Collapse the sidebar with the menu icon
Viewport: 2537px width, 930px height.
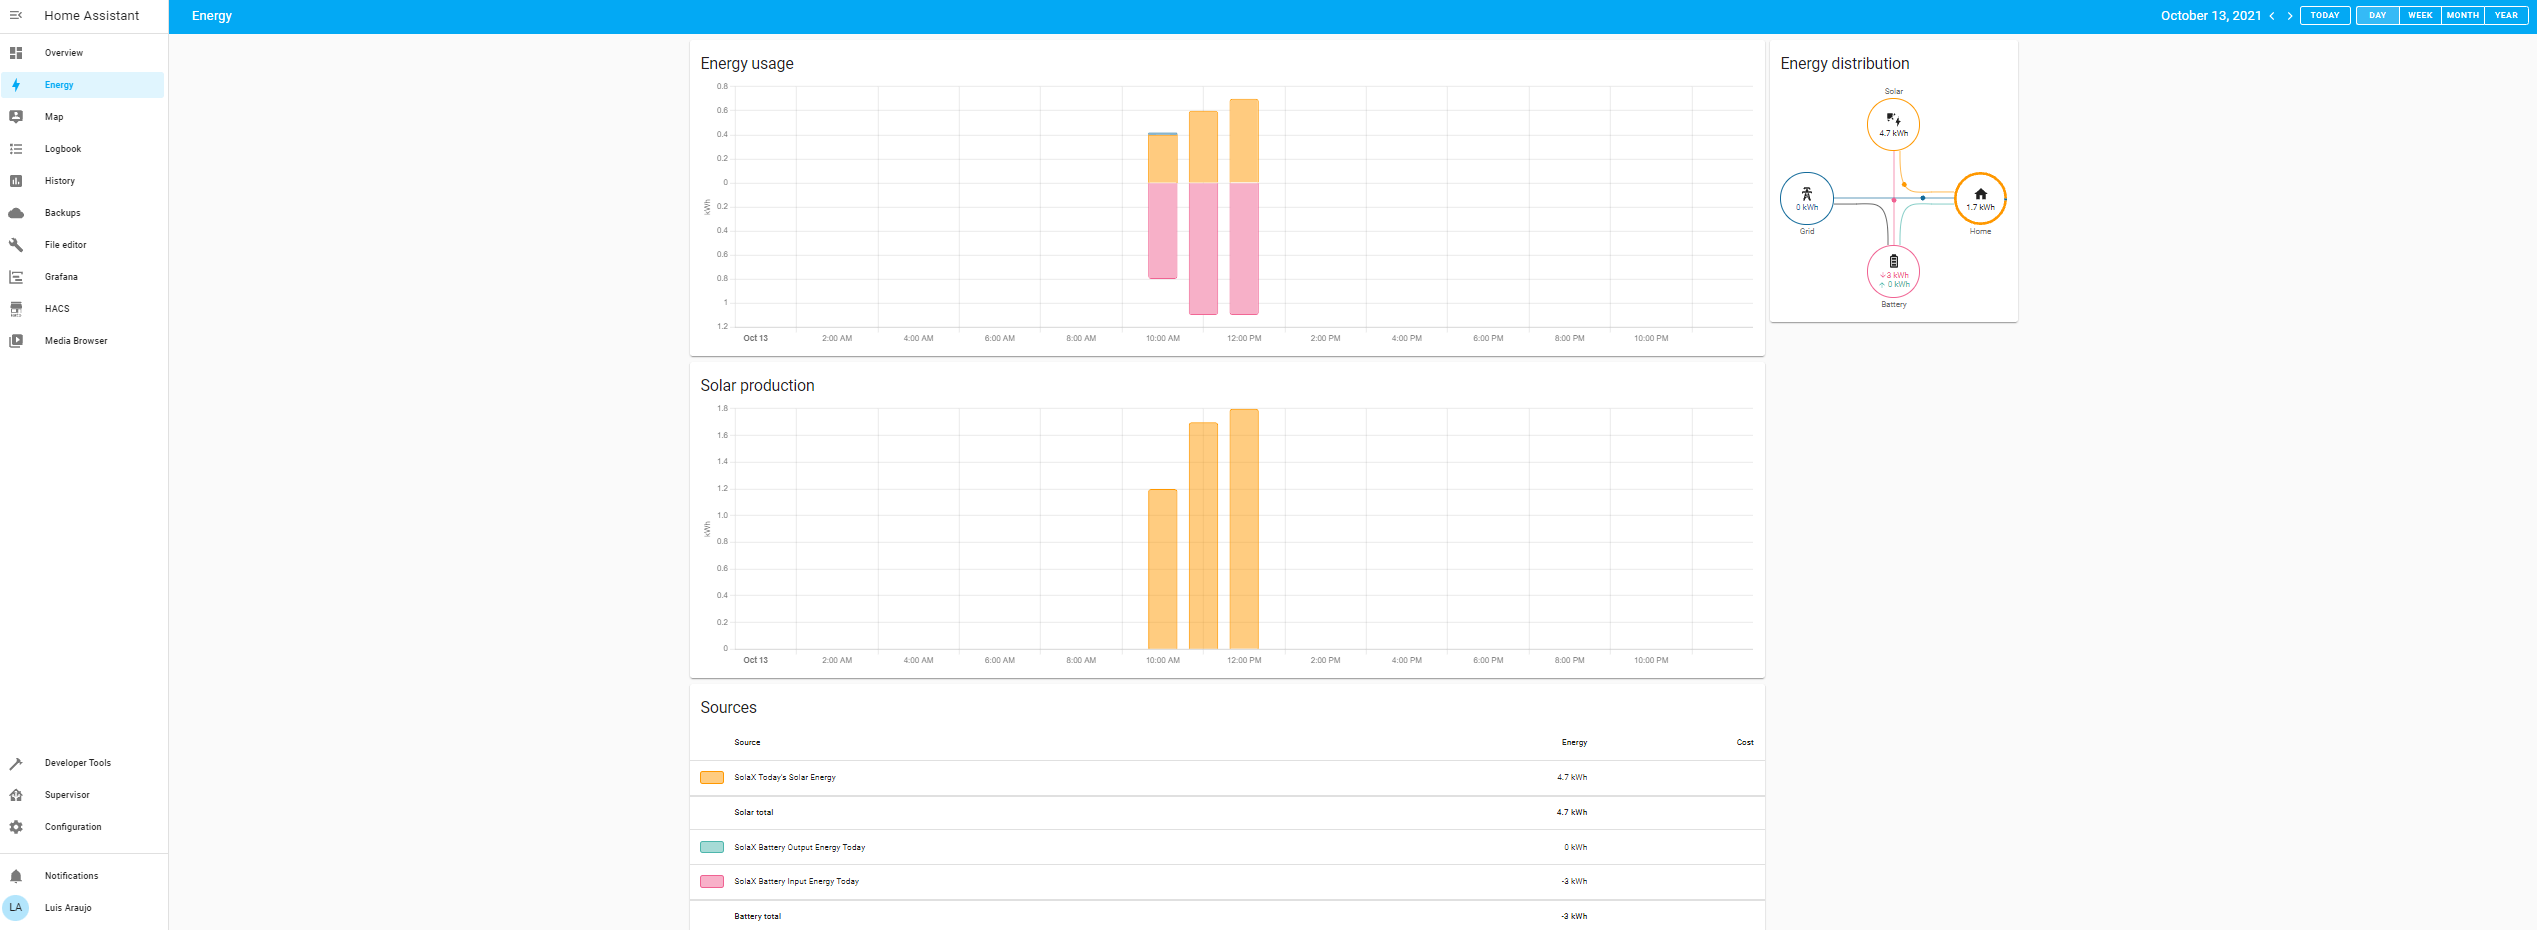tap(16, 15)
